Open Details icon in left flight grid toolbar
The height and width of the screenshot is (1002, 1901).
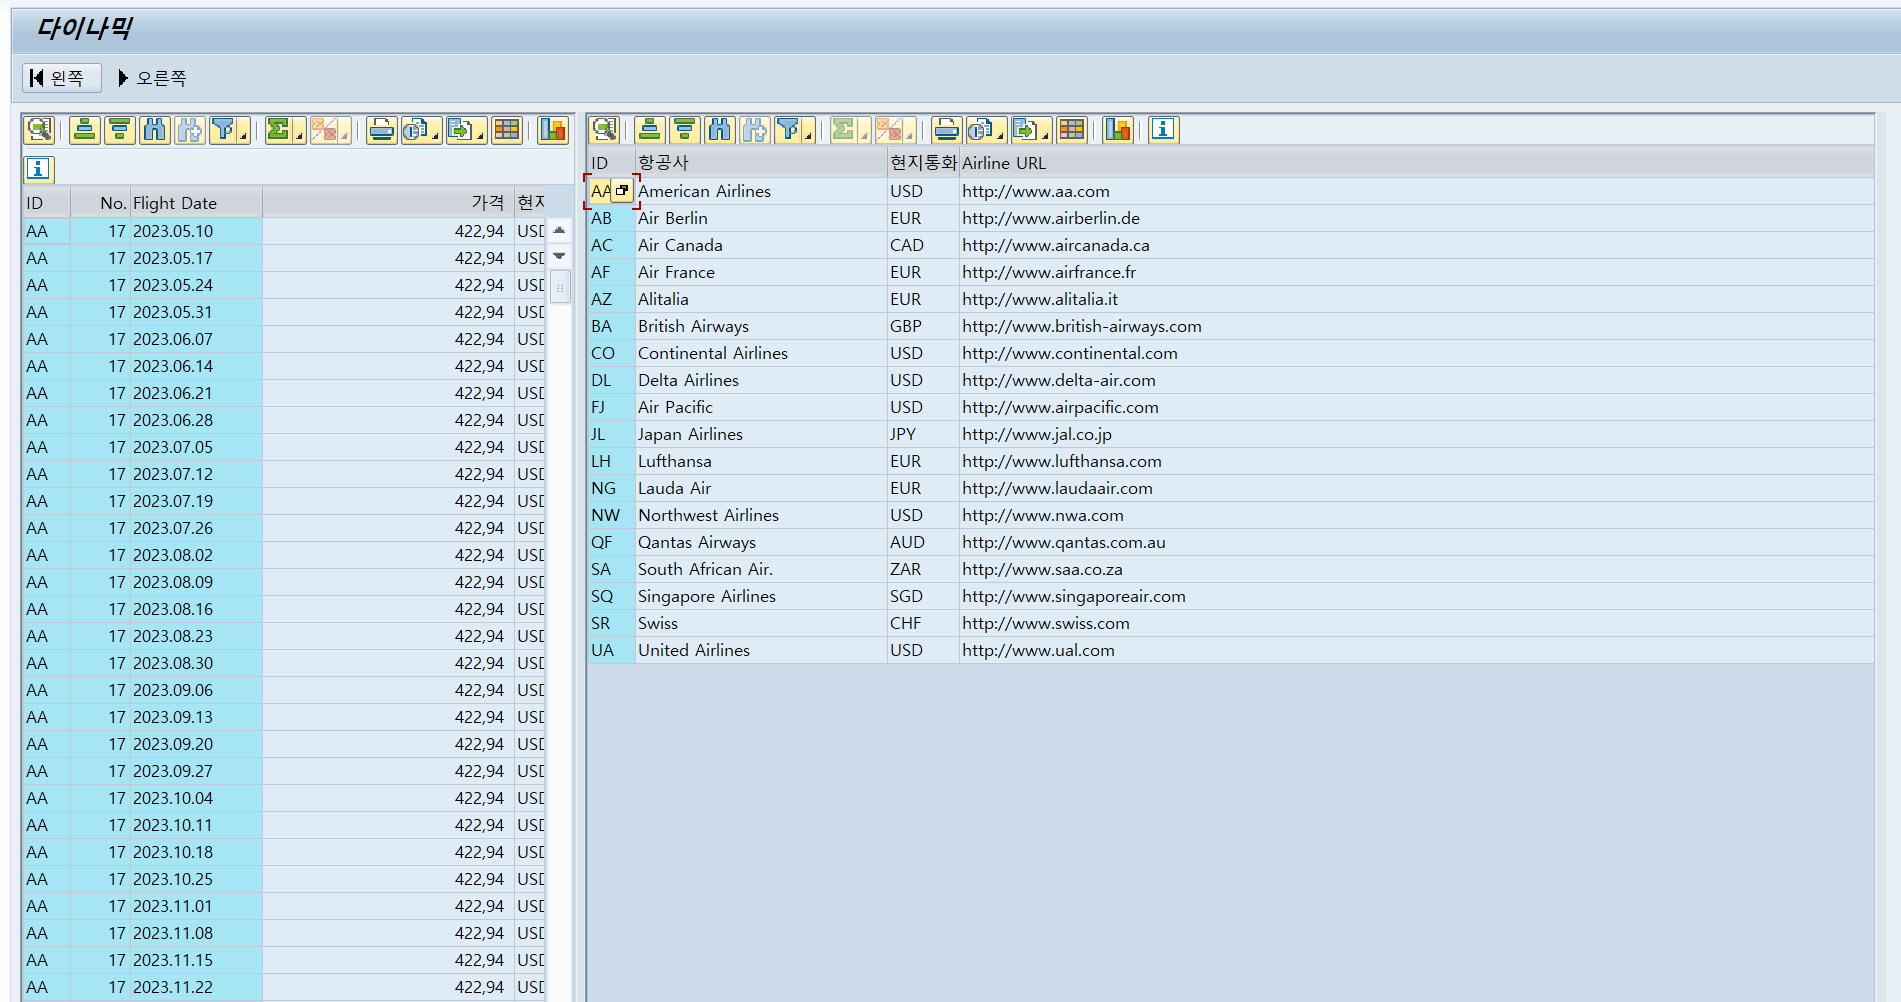pos(39,130)
